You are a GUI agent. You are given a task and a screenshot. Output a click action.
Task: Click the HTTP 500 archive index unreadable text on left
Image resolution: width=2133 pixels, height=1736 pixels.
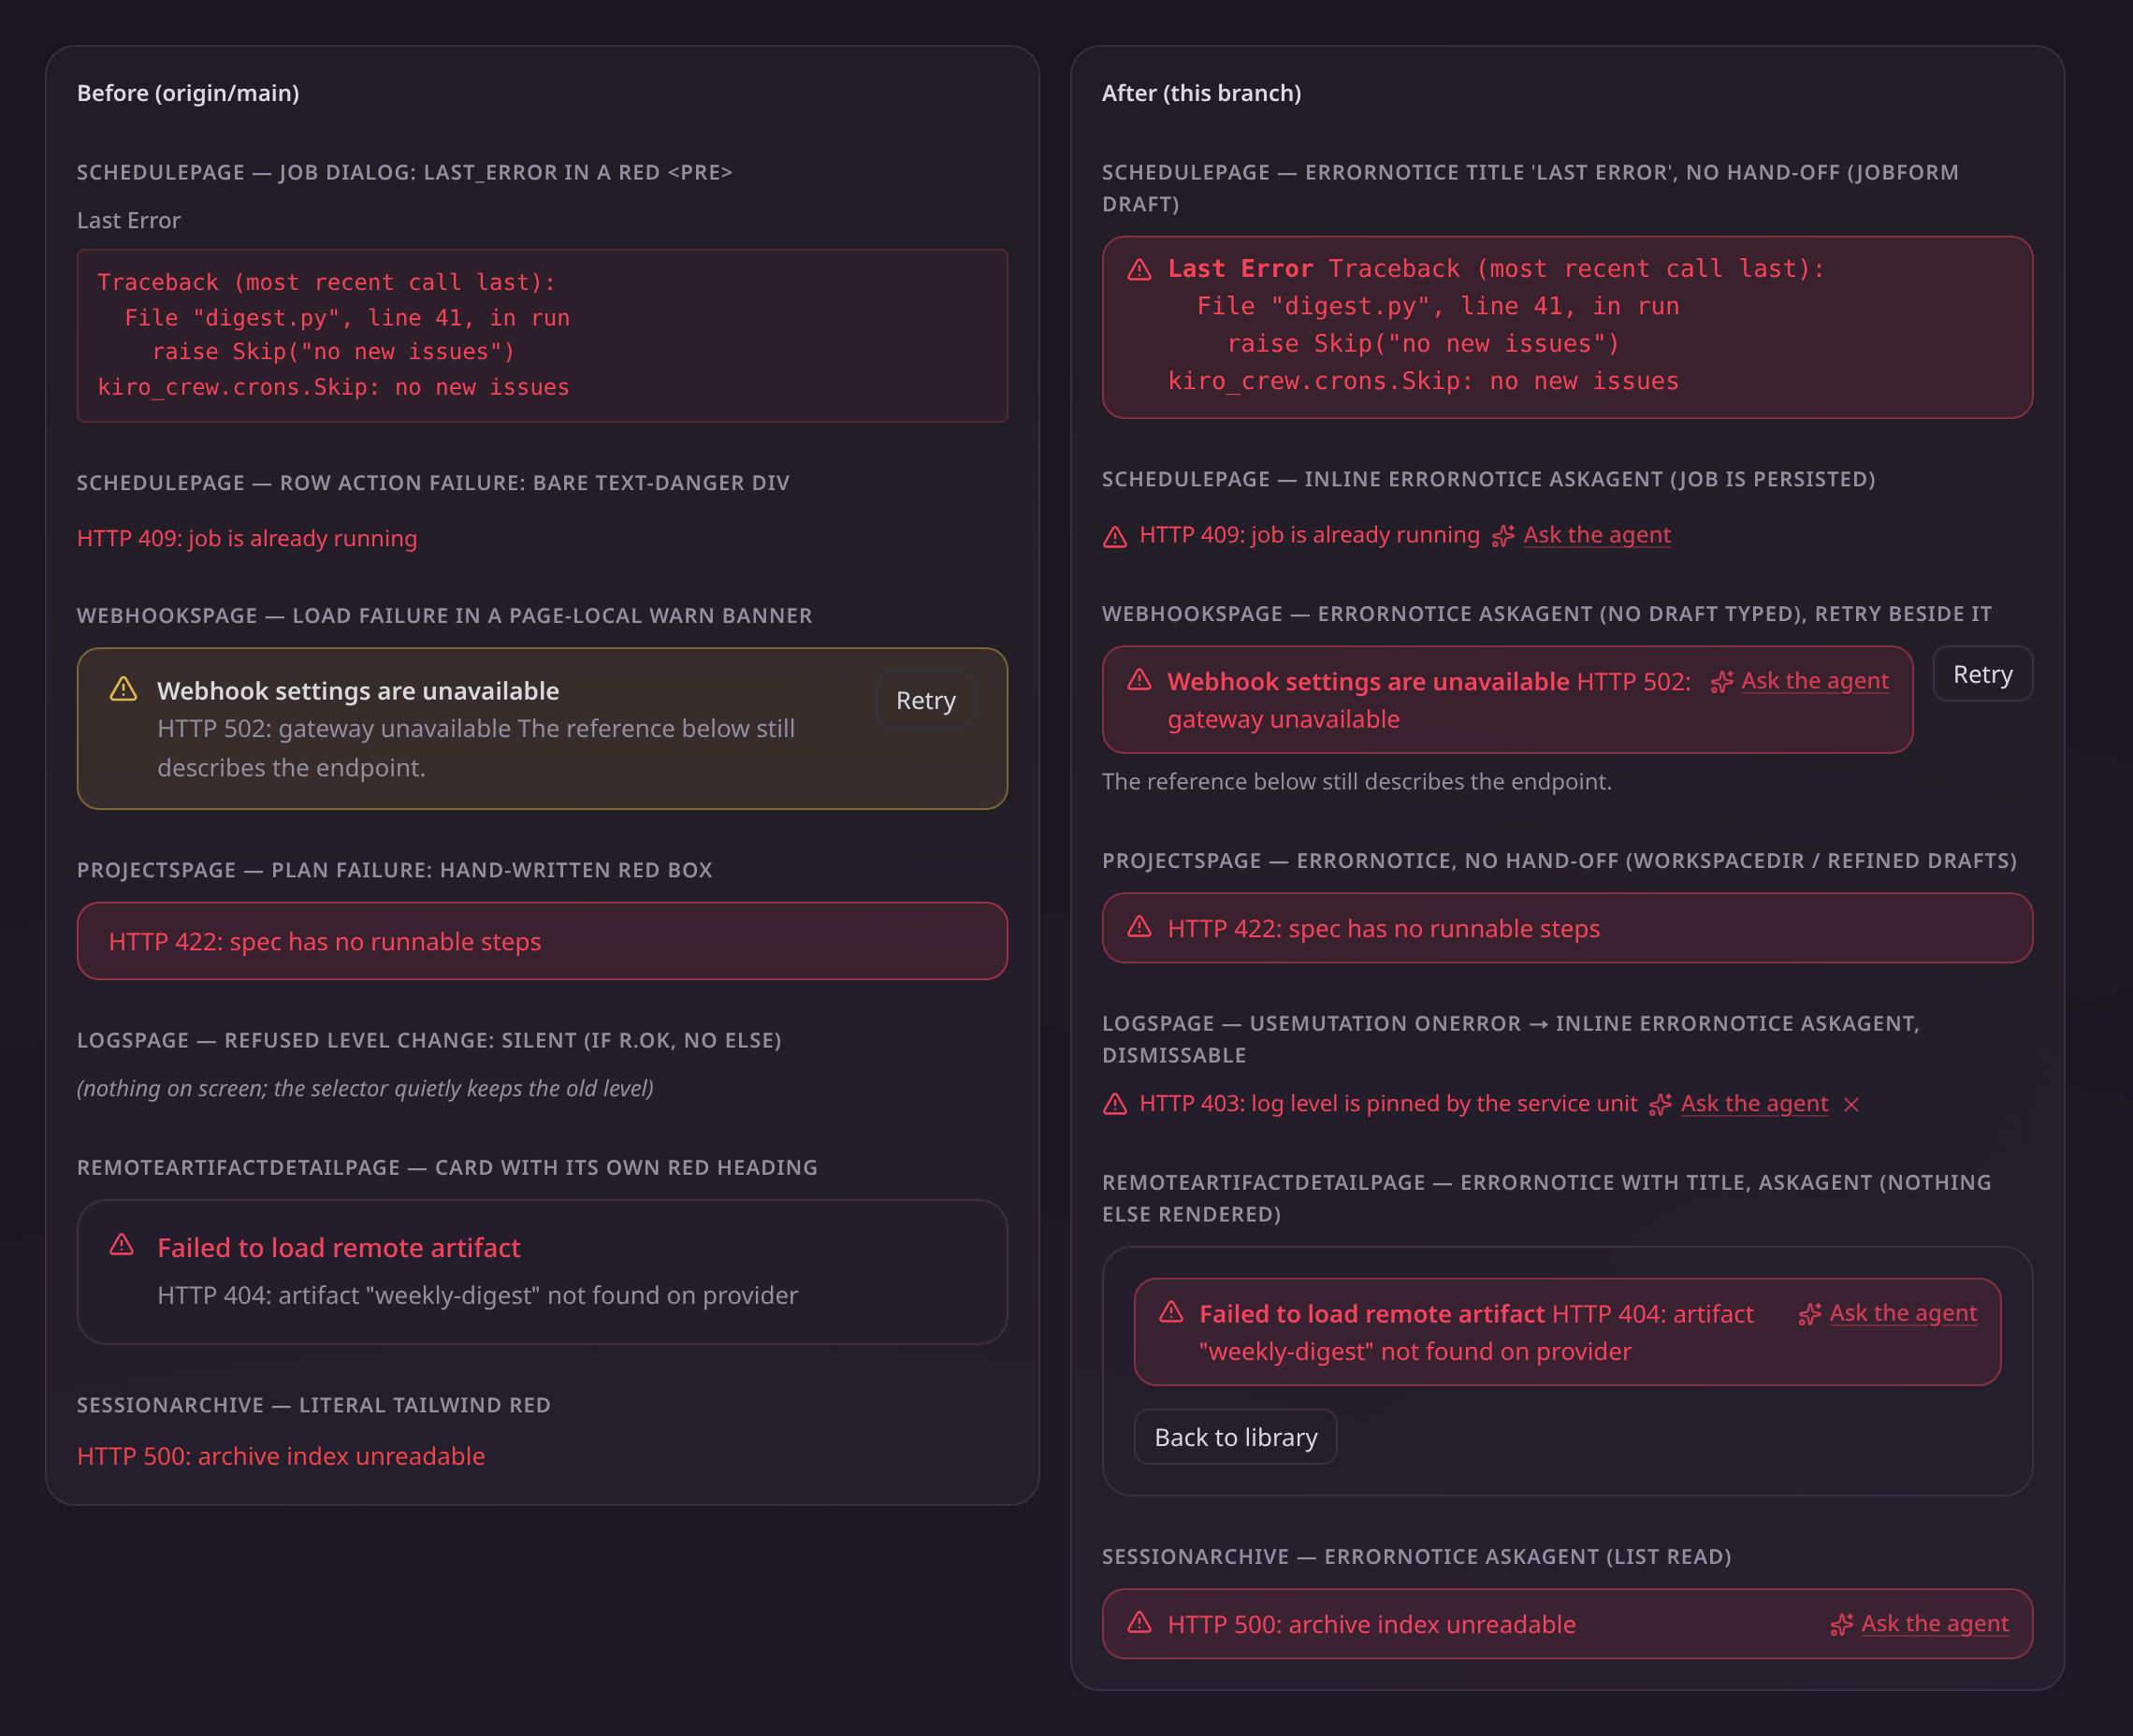click(x=281, y=1456)
